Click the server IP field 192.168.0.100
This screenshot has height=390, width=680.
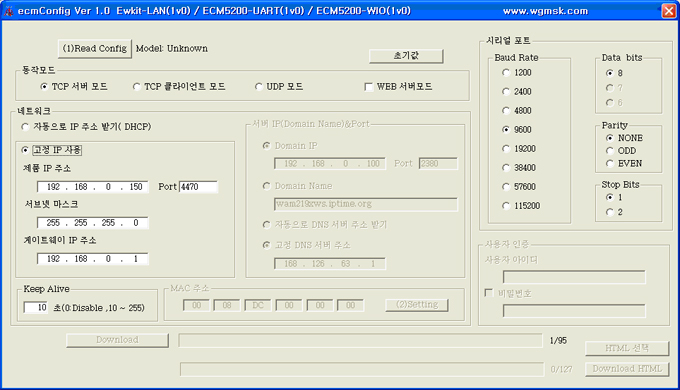330,164
